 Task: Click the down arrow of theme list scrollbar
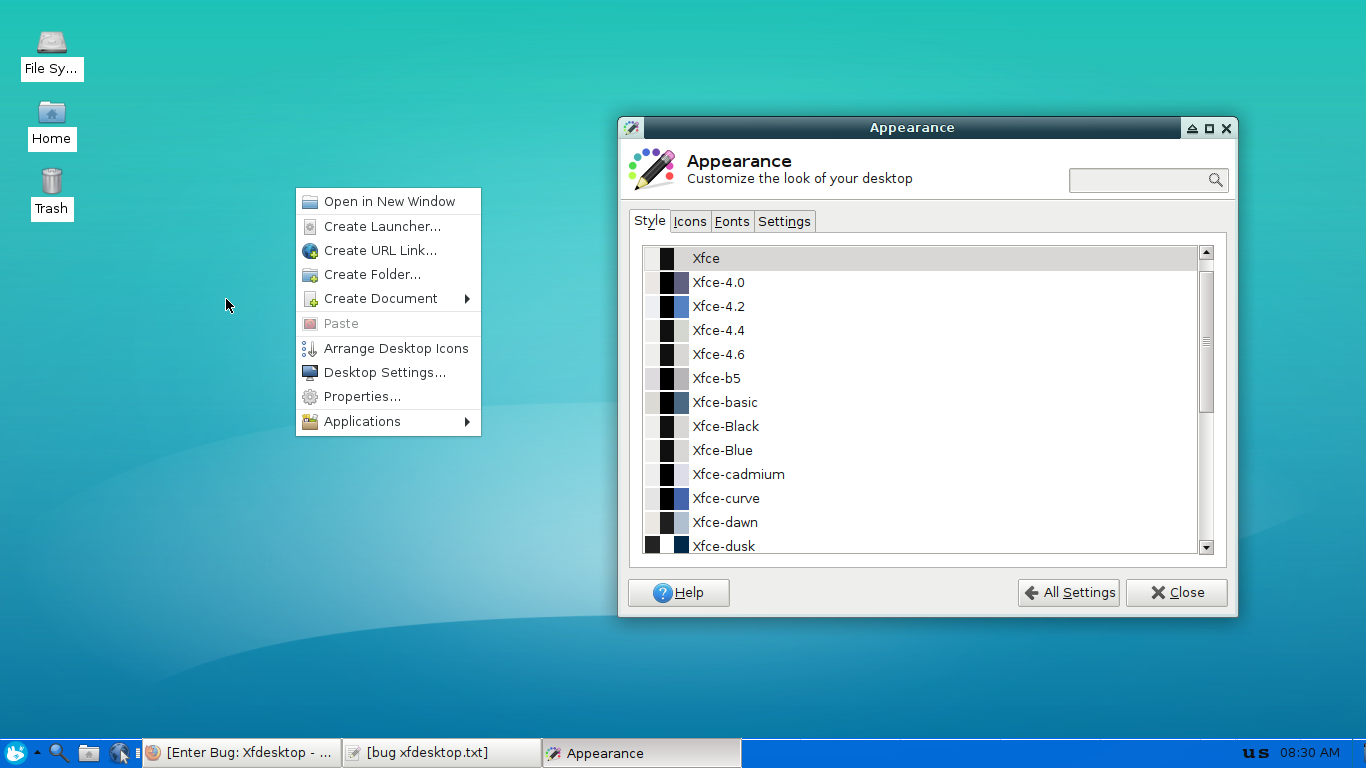[x=1205, y=547]
